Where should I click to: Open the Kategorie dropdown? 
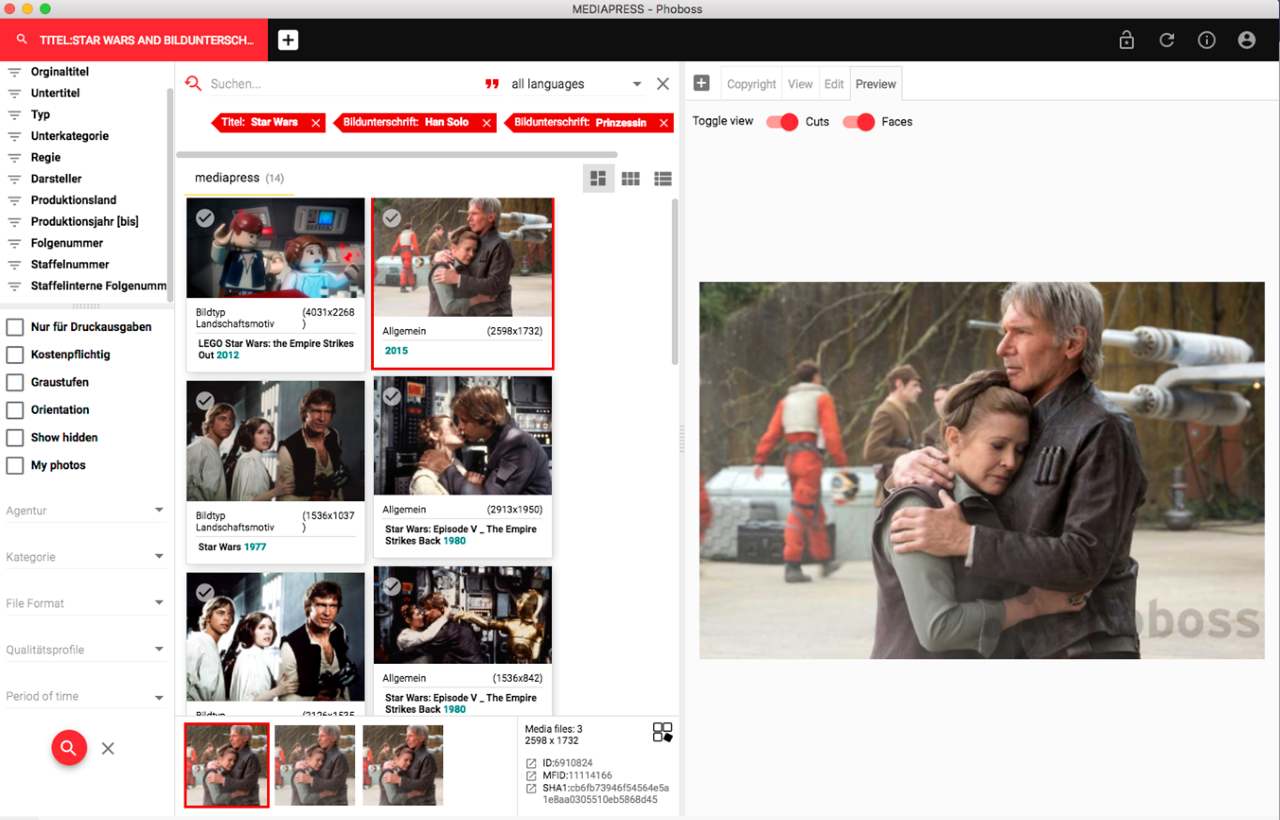pyautogui.click(x=86, y=557)
